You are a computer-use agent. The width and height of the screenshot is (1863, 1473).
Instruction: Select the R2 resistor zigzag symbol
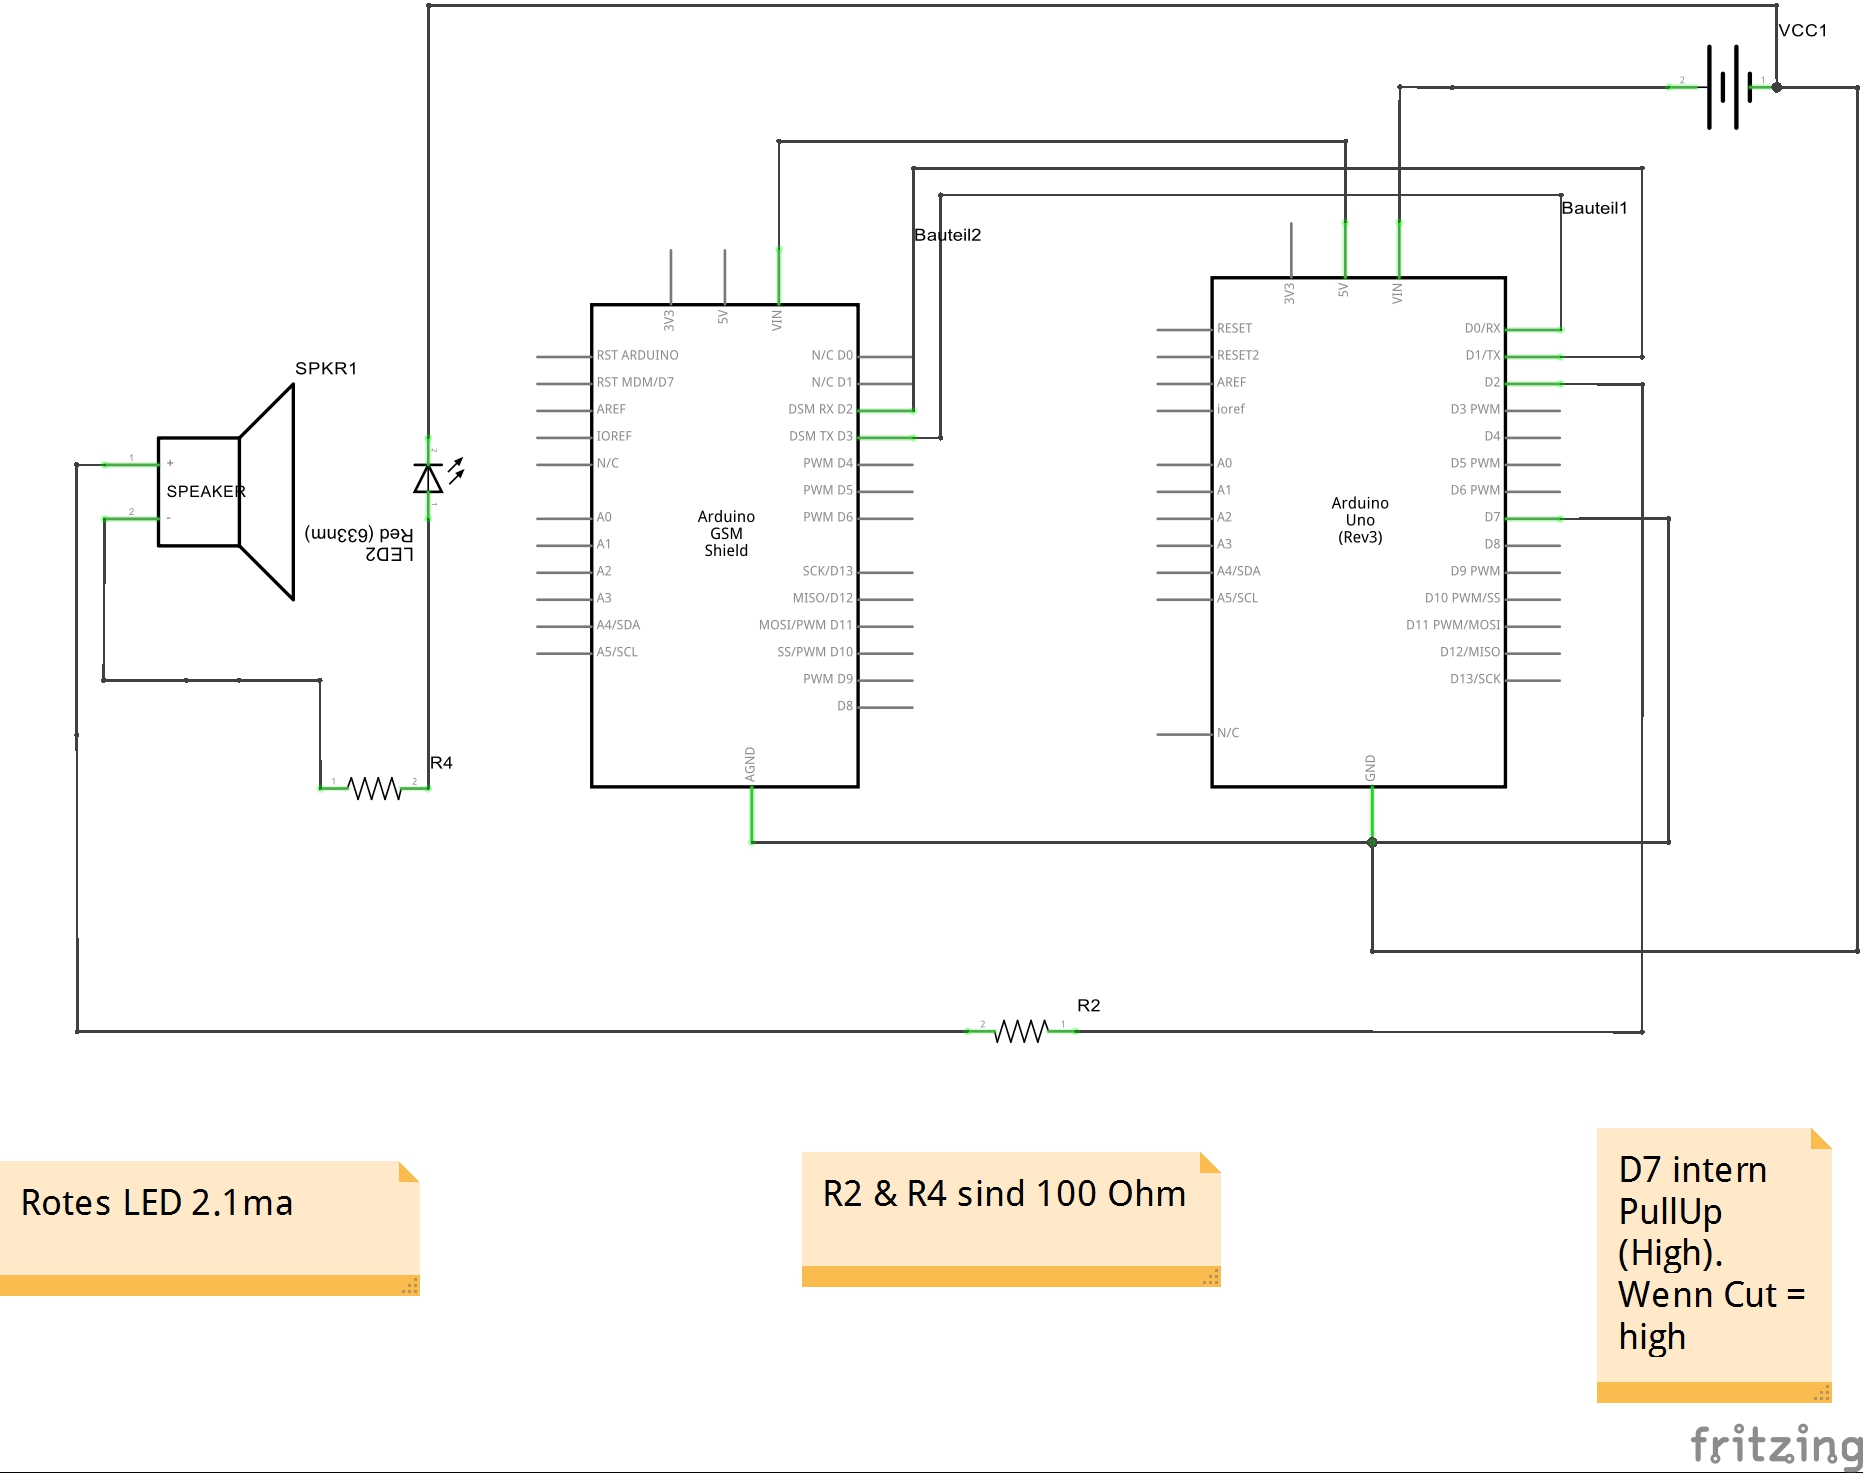(1021, 1031)
